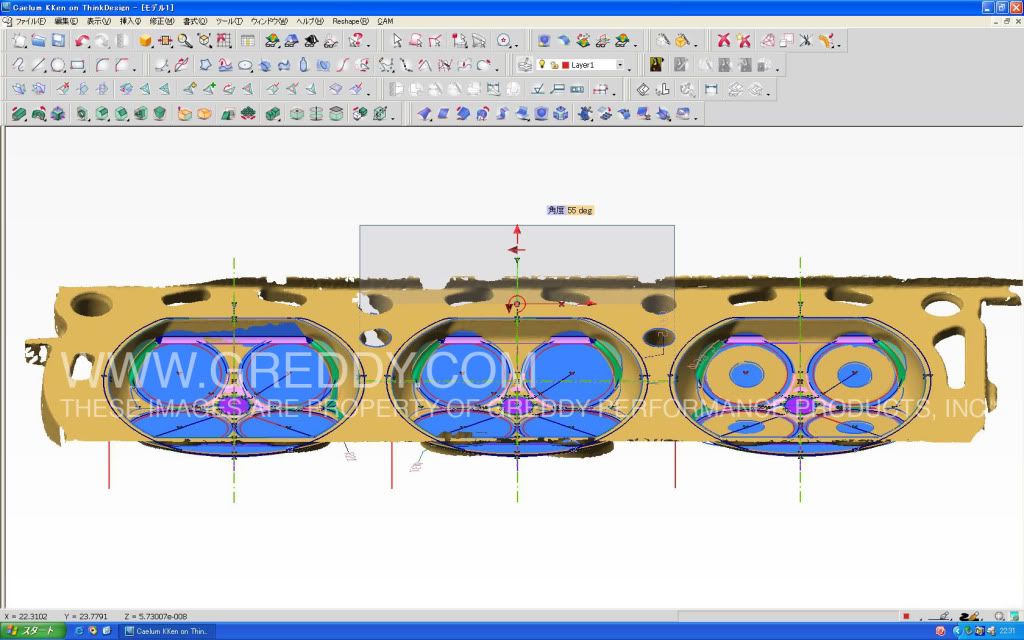Click the blue bottle-shaped tool icon
The image size is (1024, 640).
[x=304, y=65]
